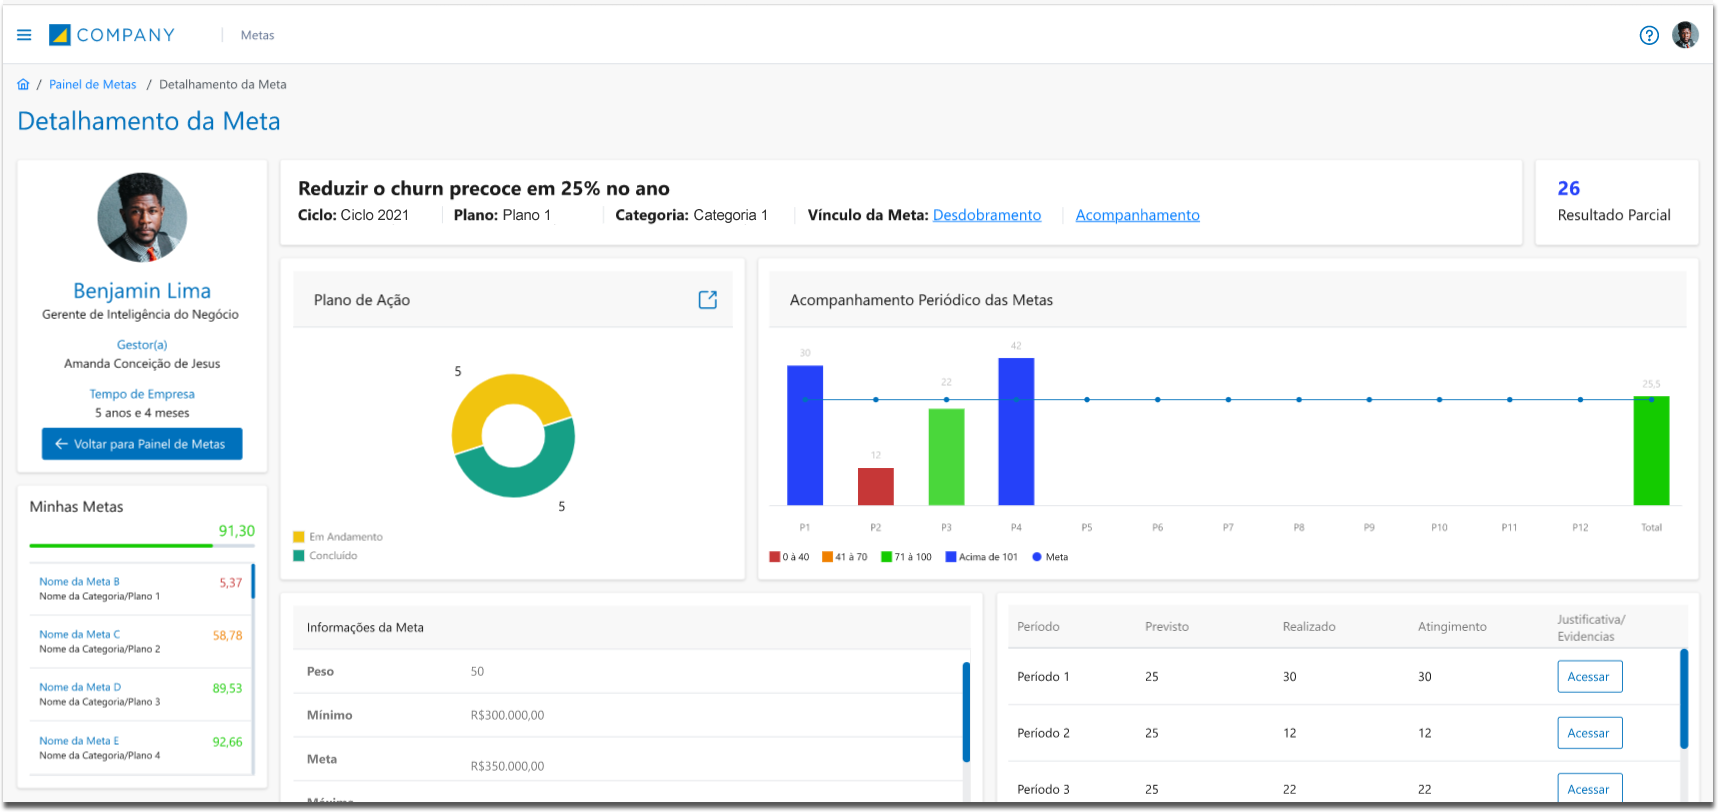The image size is (1718, 812).
Task: Open the Desdobramento link
Action: point(986,215)
